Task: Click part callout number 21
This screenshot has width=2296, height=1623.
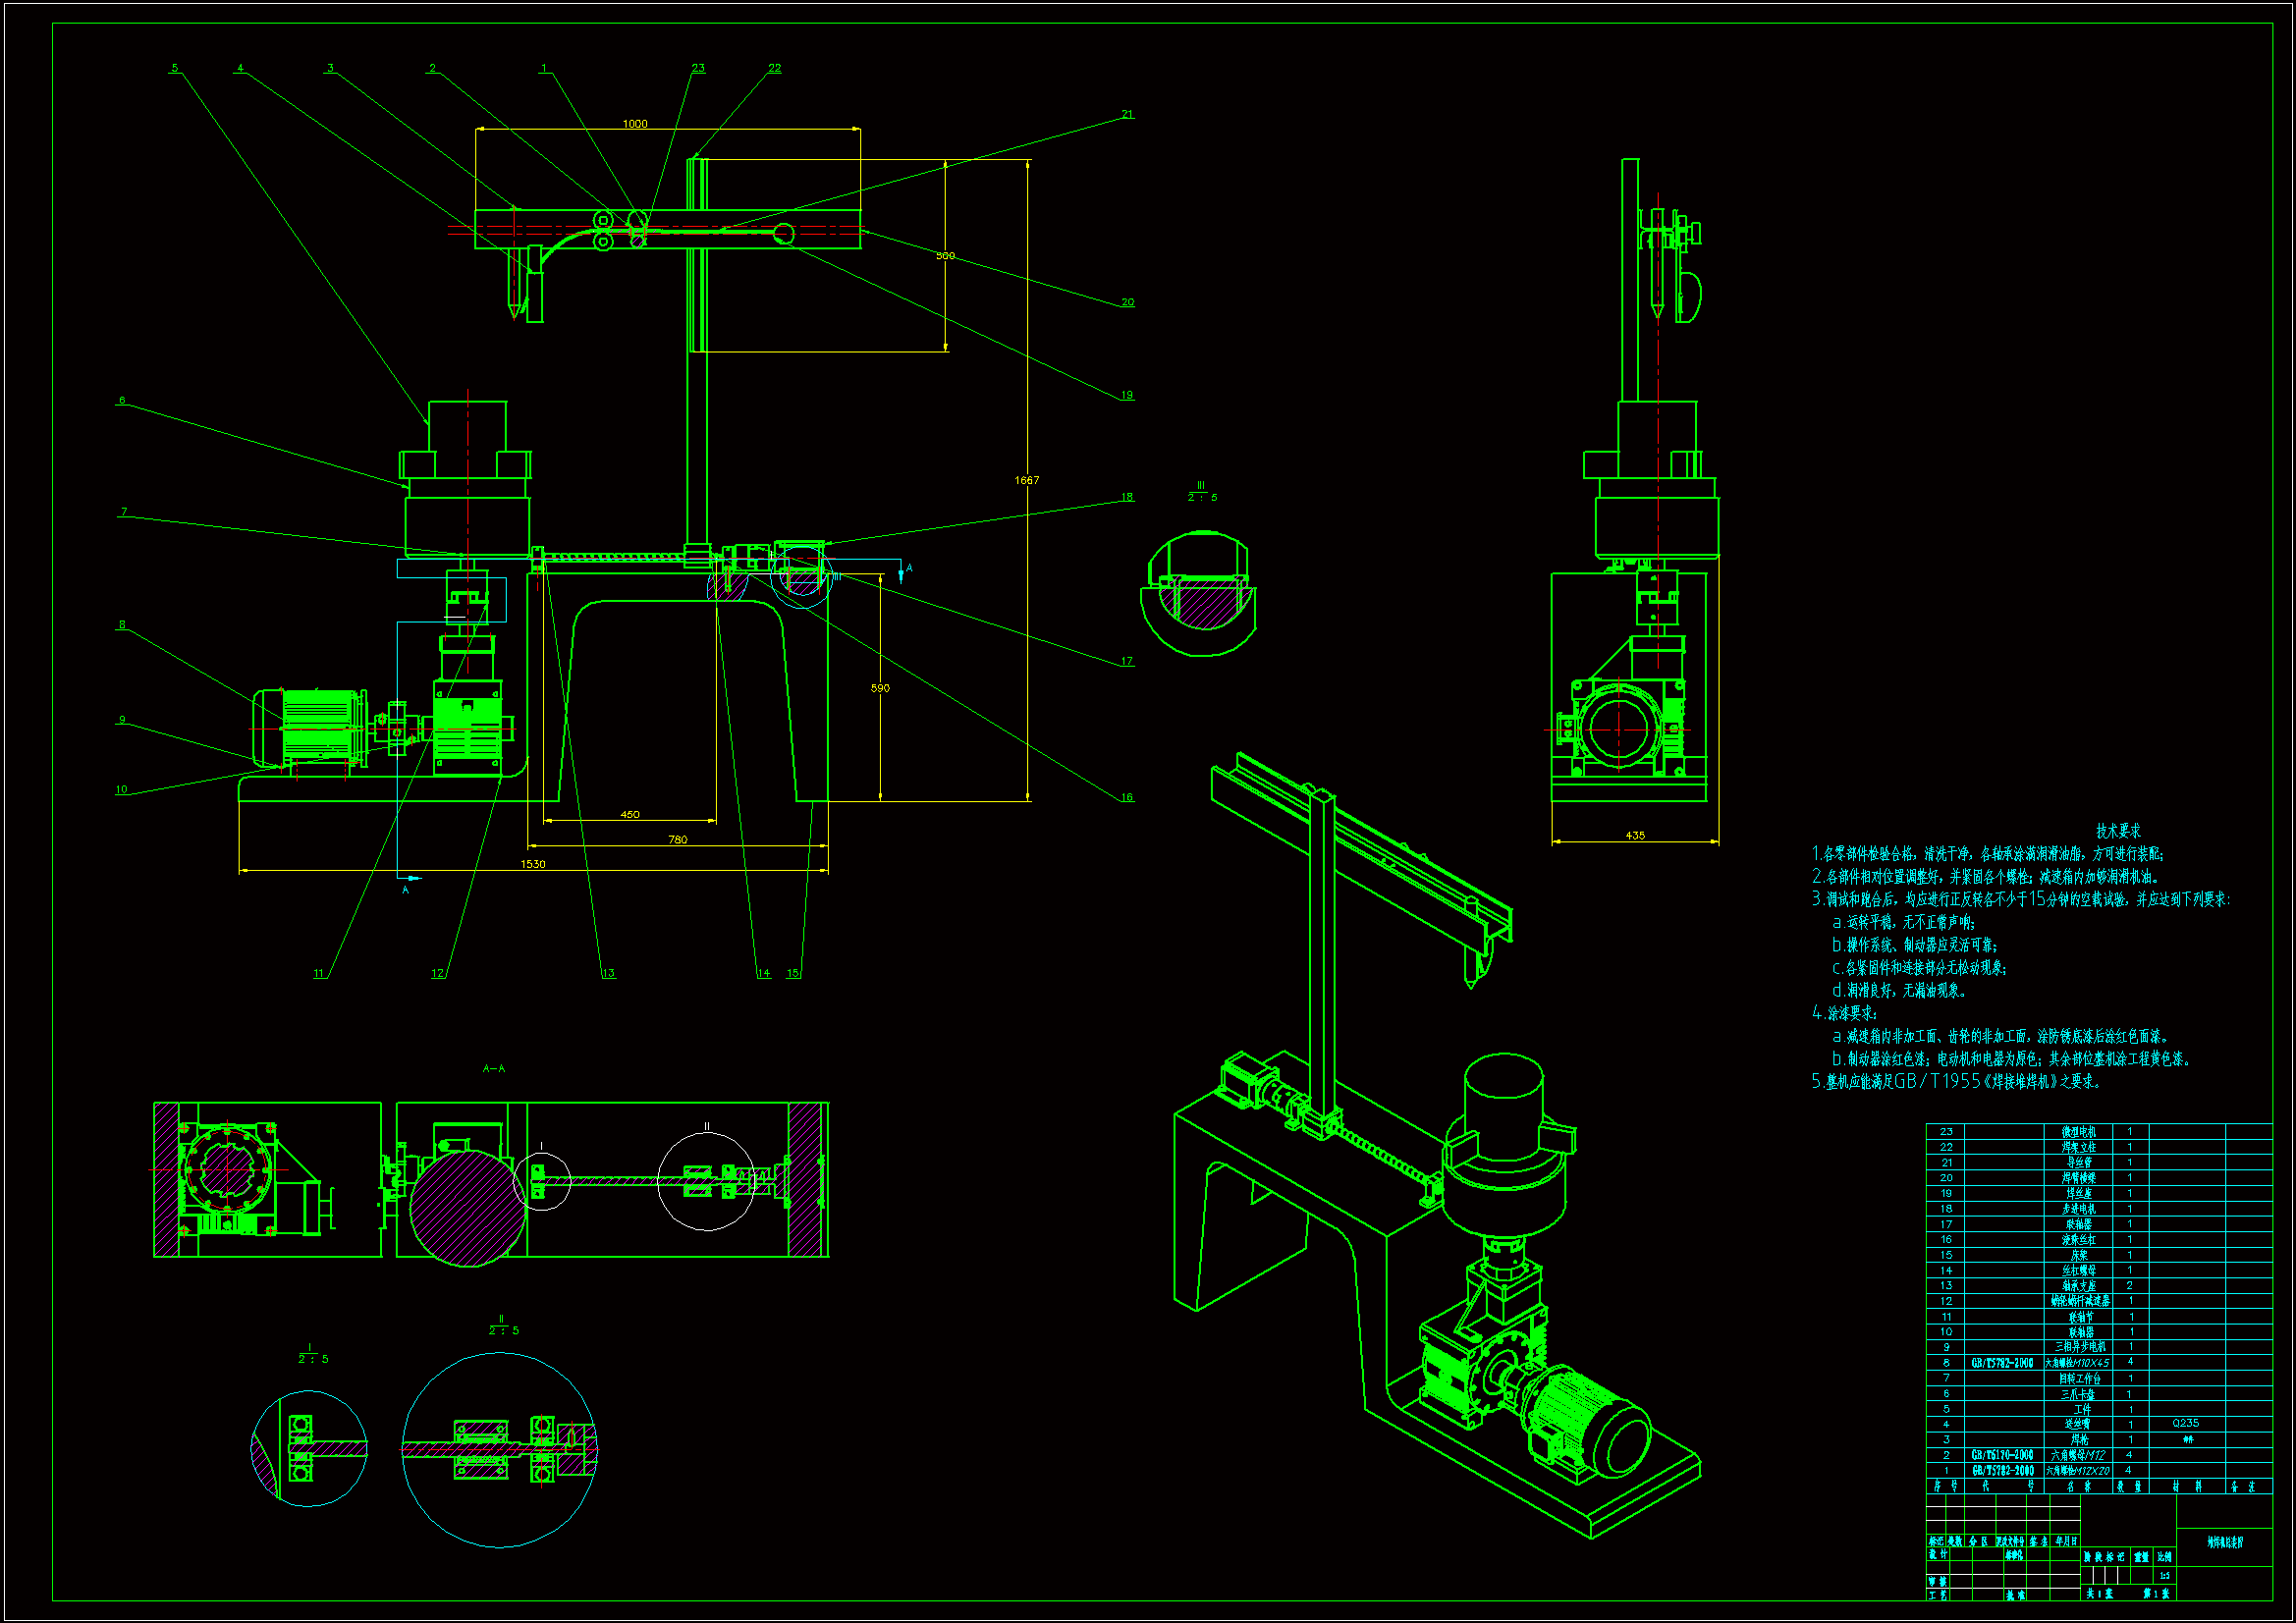Action: point(1127,114)
